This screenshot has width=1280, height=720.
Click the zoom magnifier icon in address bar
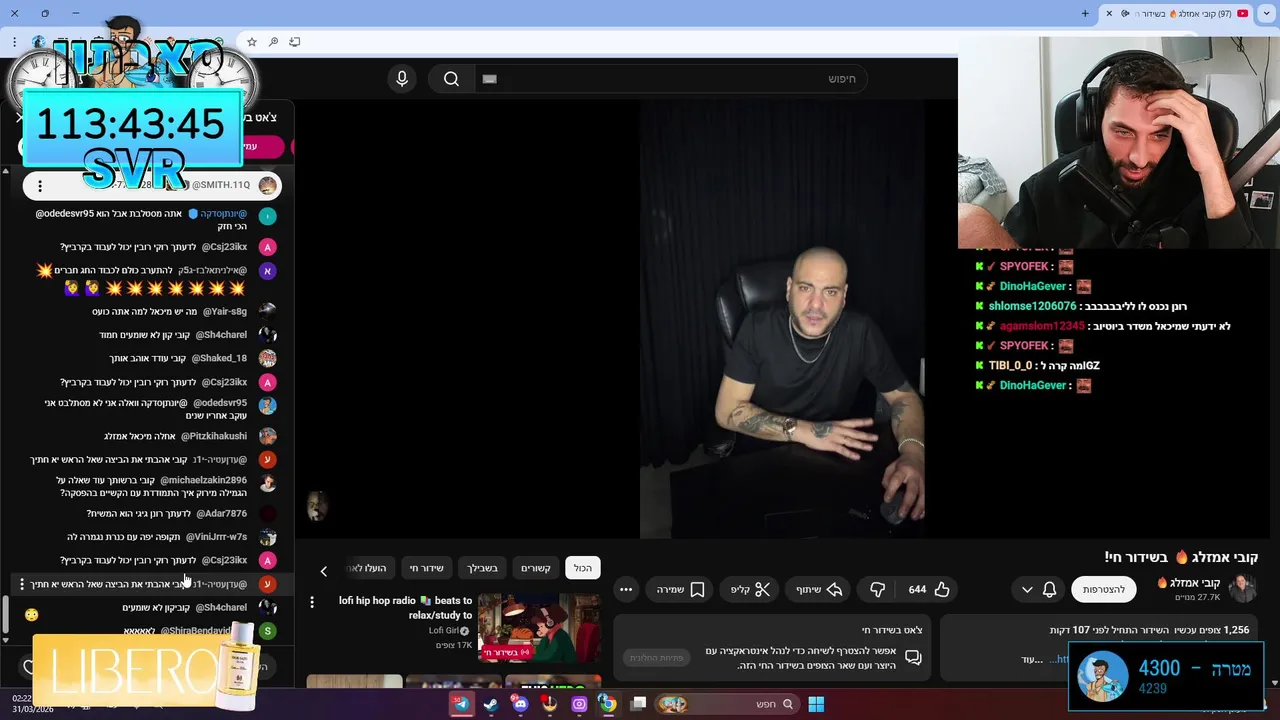click(273, 42)
